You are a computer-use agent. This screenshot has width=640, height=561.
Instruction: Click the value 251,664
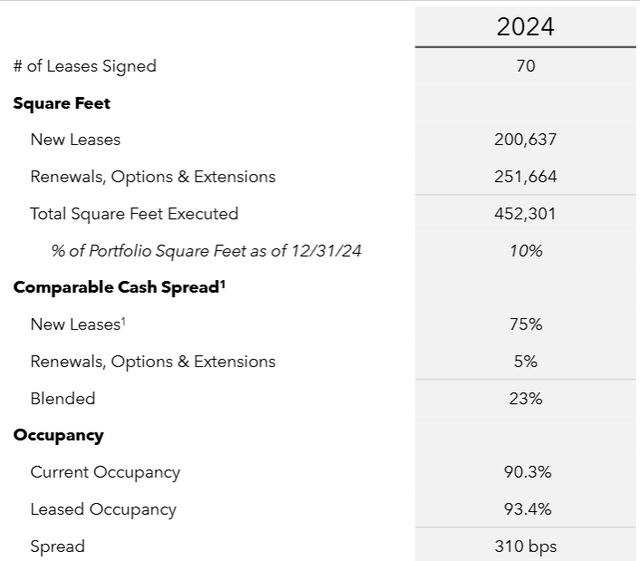coord(525,177)
